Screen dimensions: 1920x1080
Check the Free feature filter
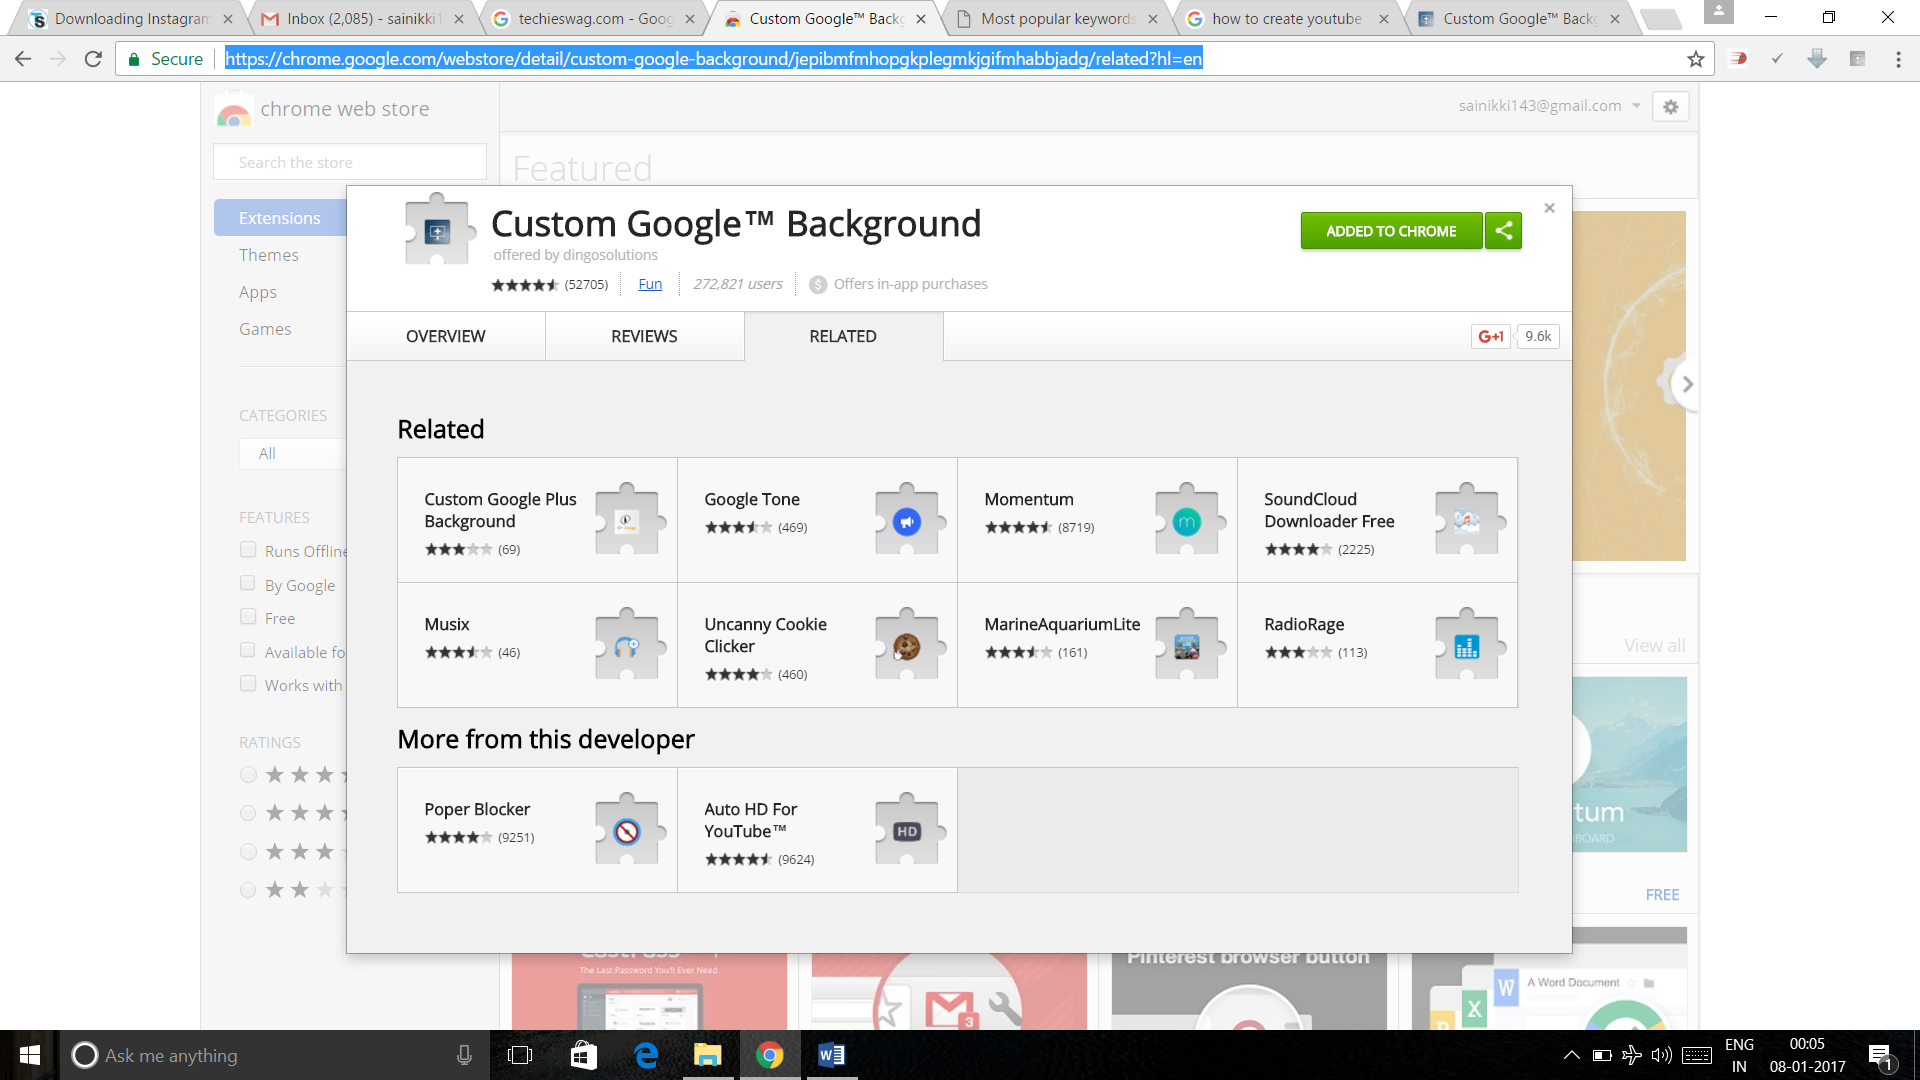pyautogui.click(x=248, y=617)
